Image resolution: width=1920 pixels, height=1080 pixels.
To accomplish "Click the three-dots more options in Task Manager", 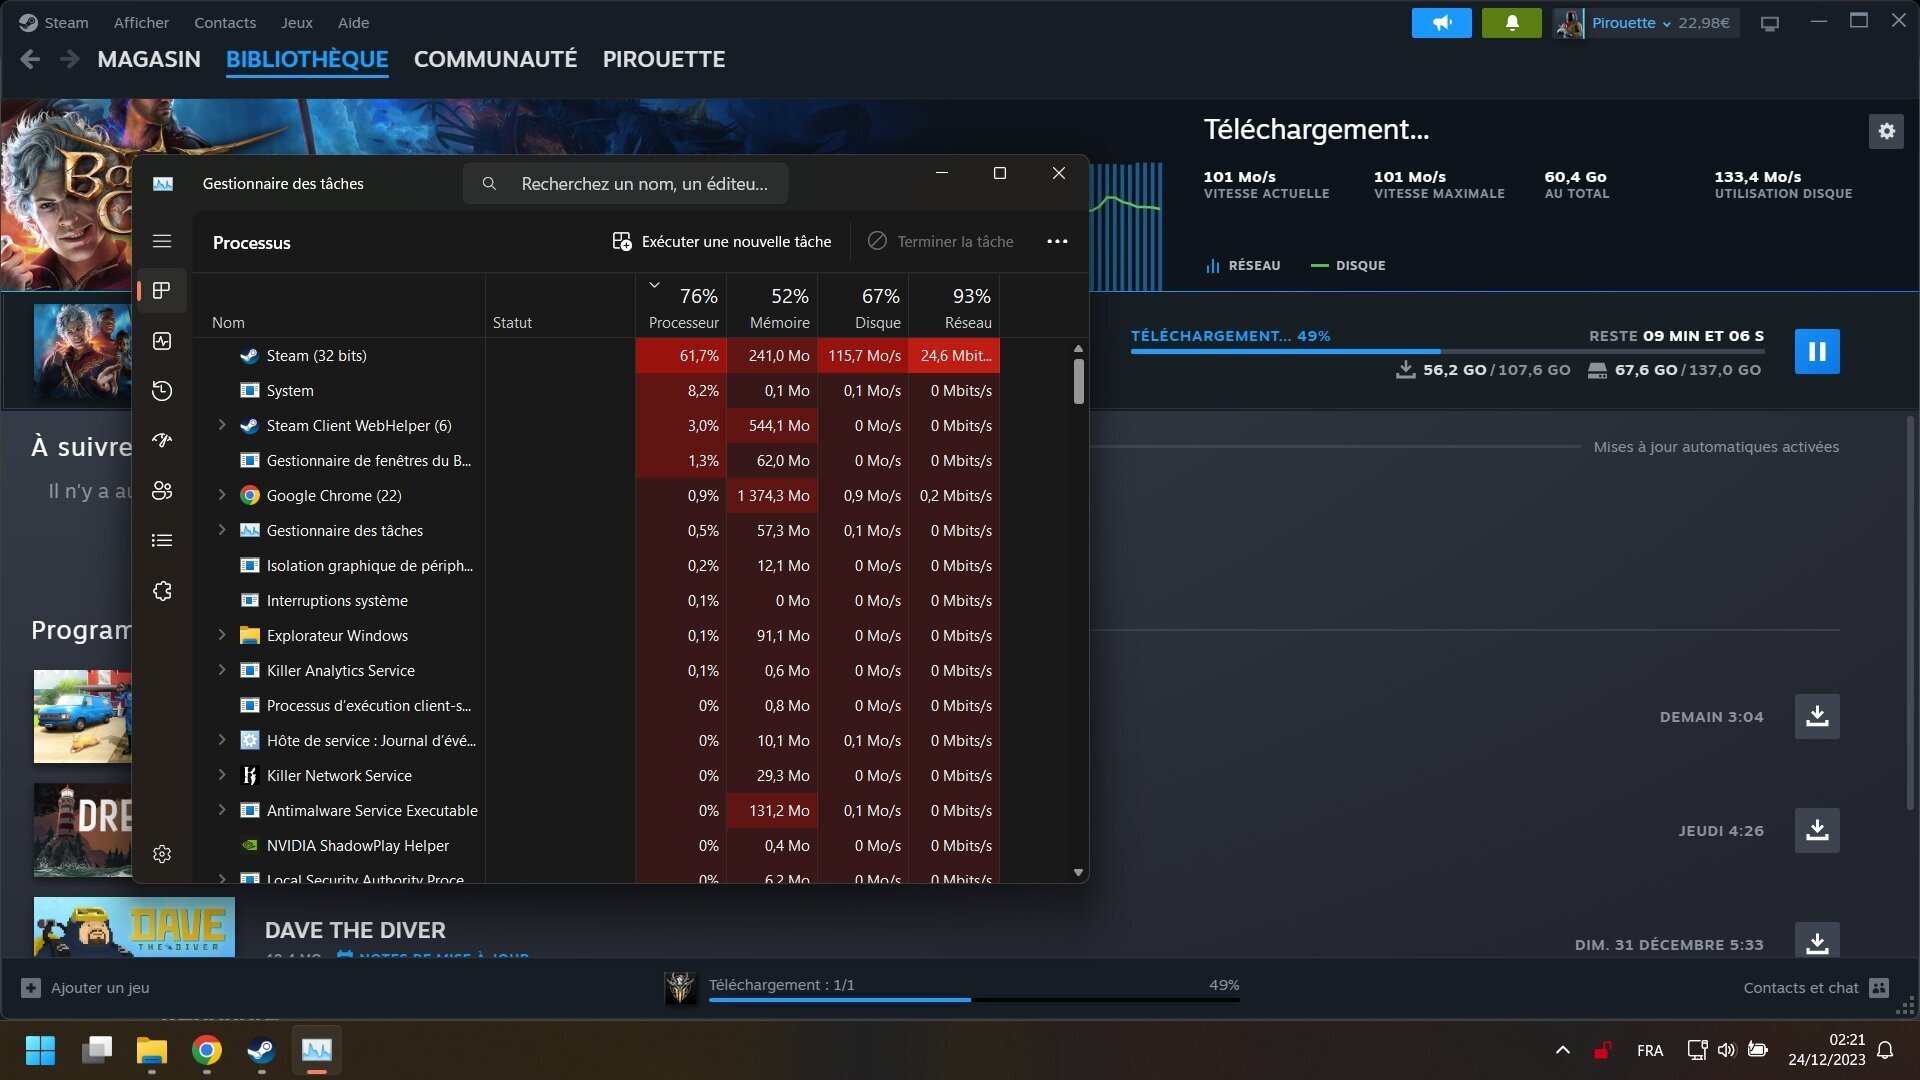I will click(x=1057, y=241).
